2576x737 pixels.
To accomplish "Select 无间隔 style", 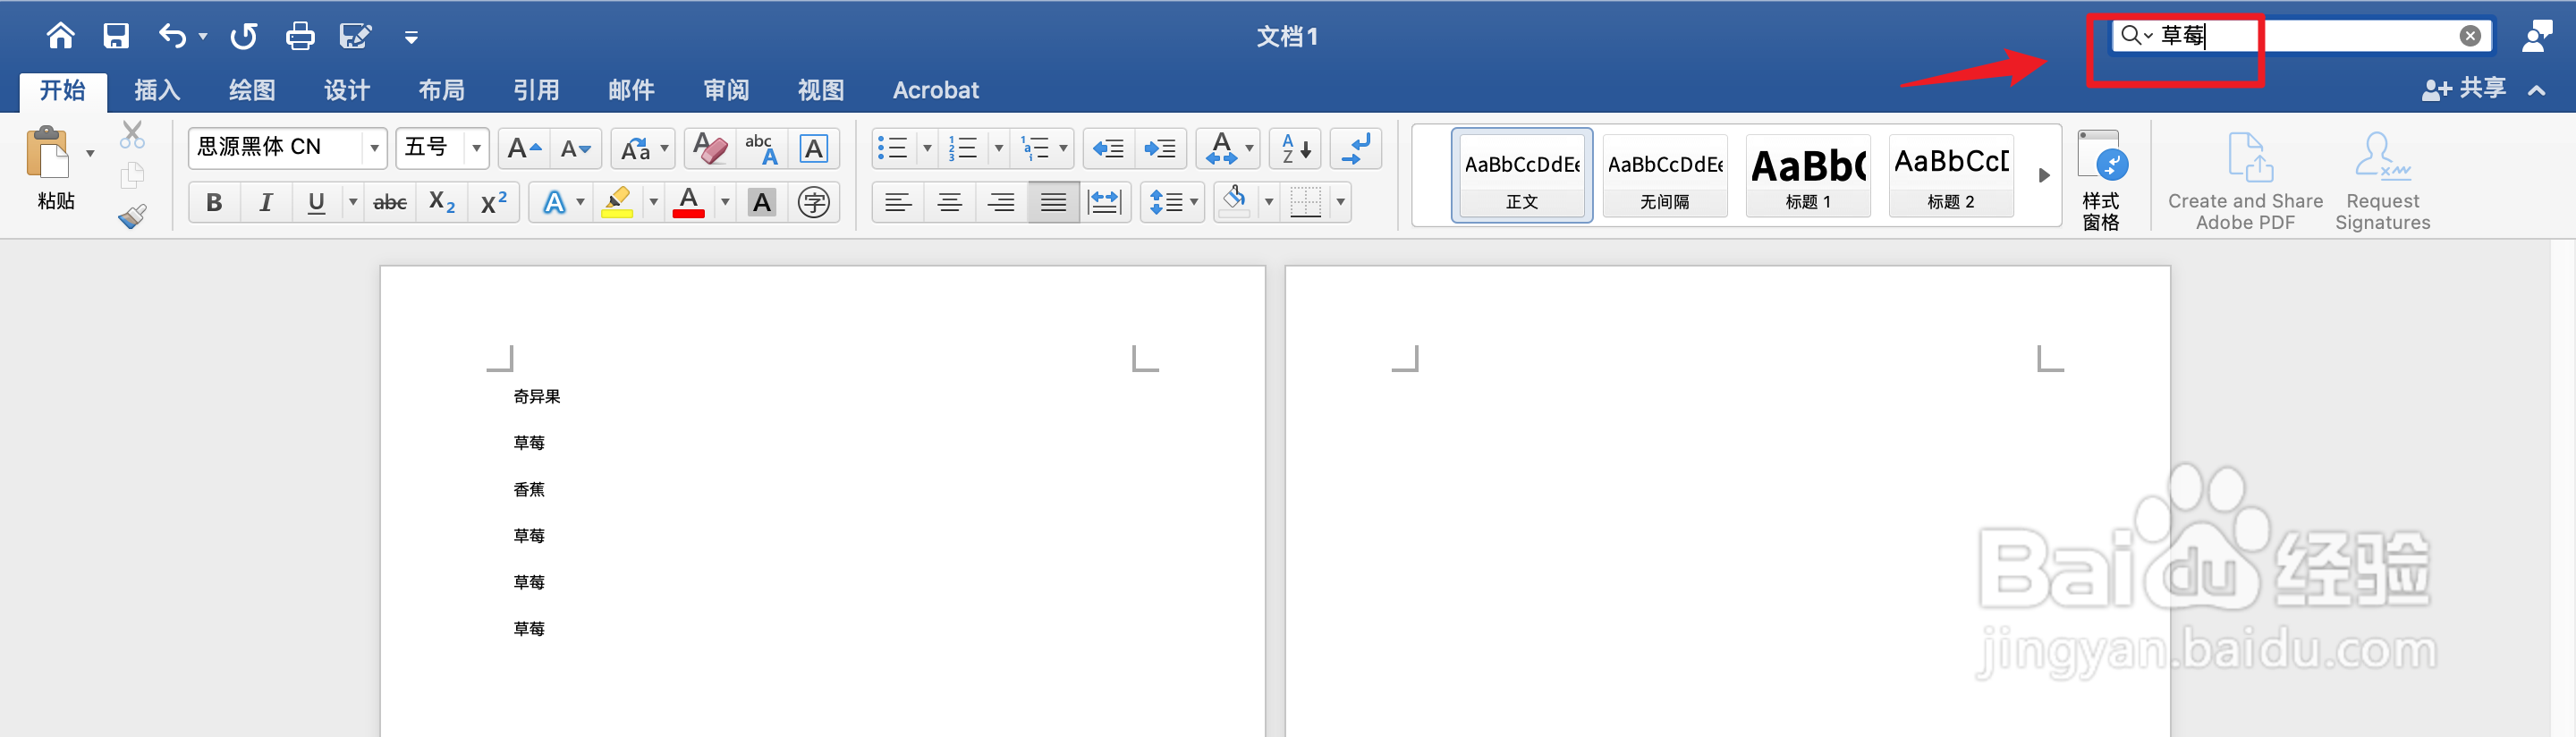I will 1665,175.
